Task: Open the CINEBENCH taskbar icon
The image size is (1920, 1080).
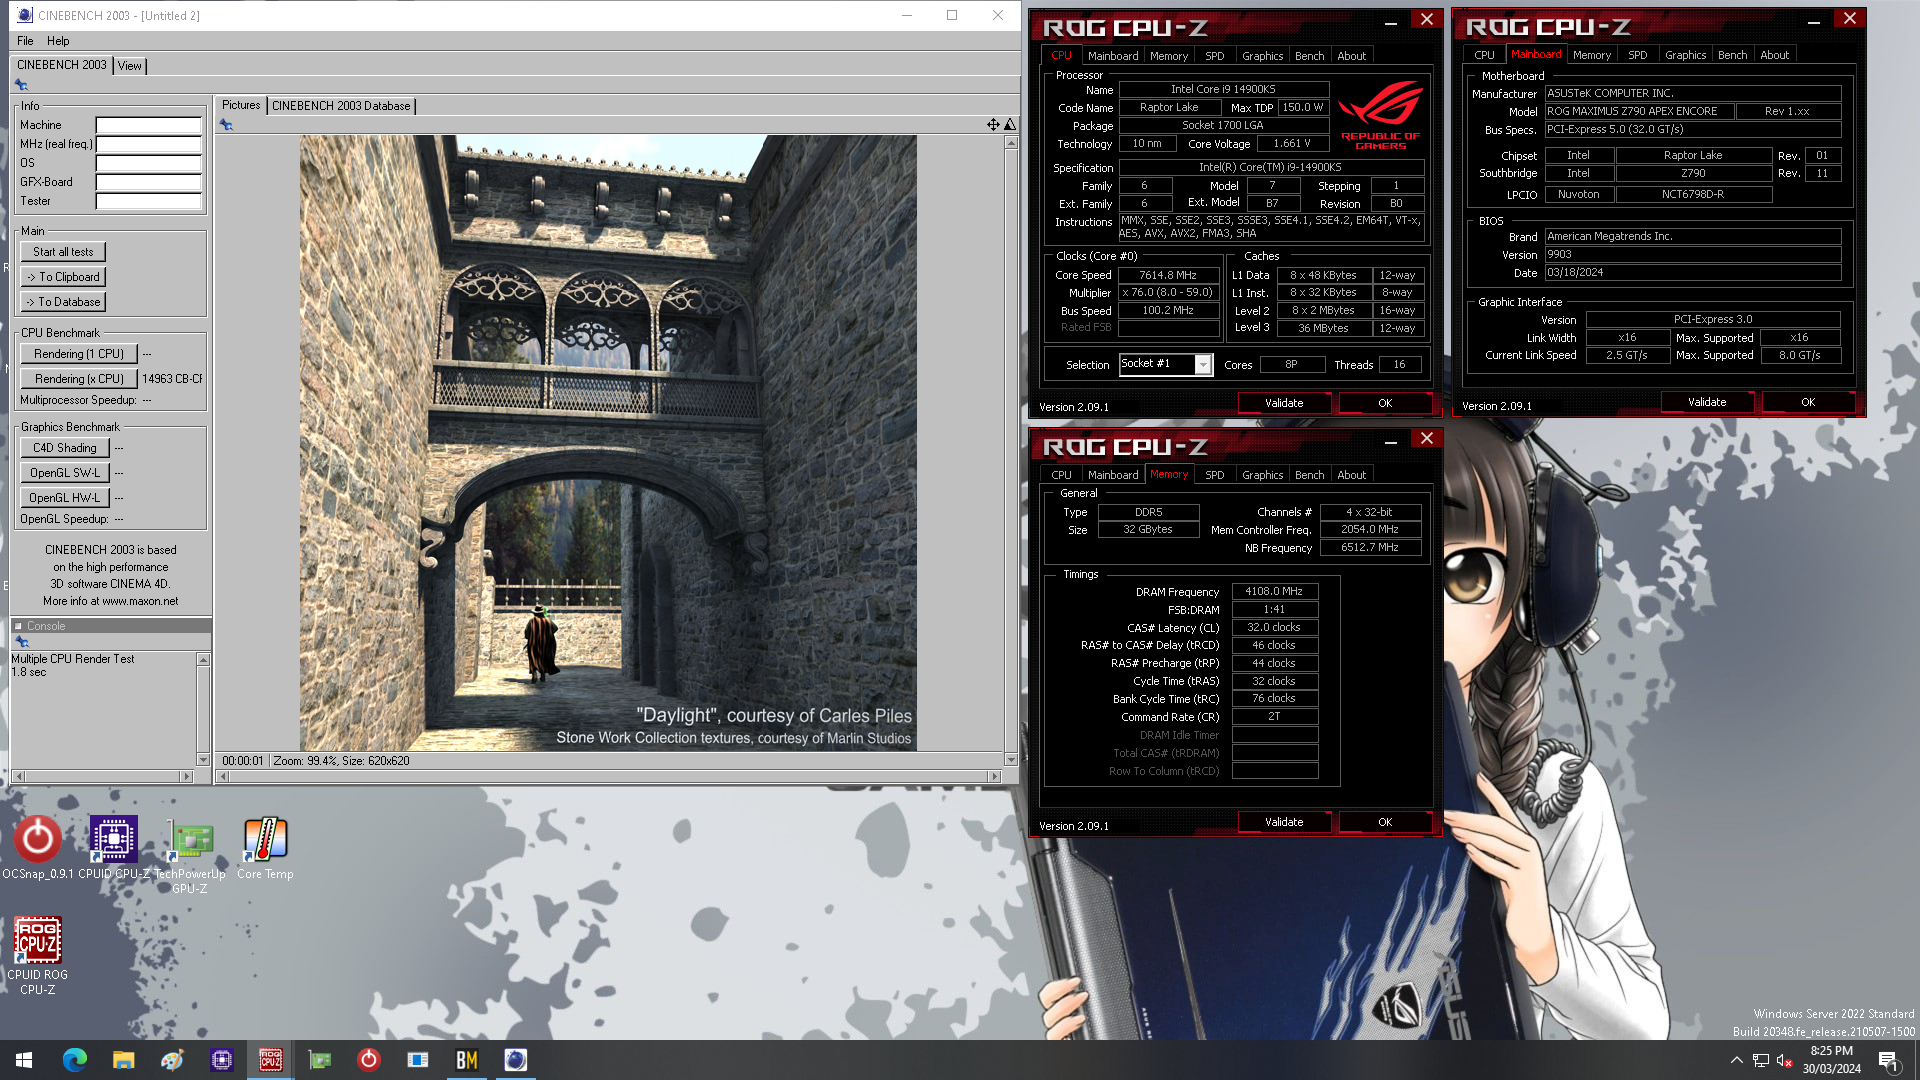Action: (515, 1060)
